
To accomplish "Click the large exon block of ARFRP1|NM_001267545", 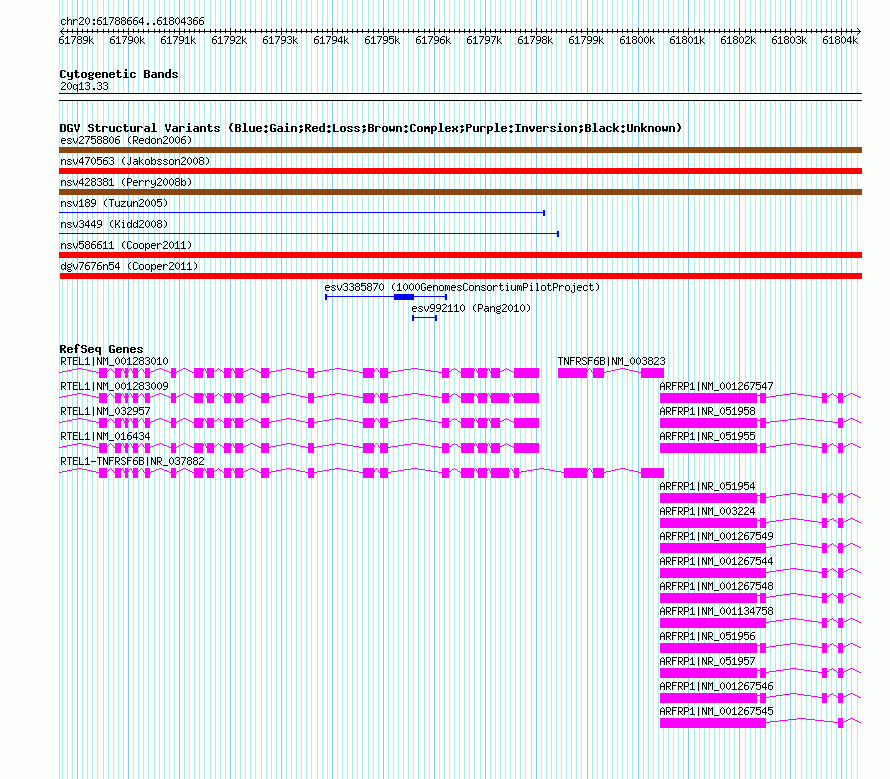I will pos(713,723).
